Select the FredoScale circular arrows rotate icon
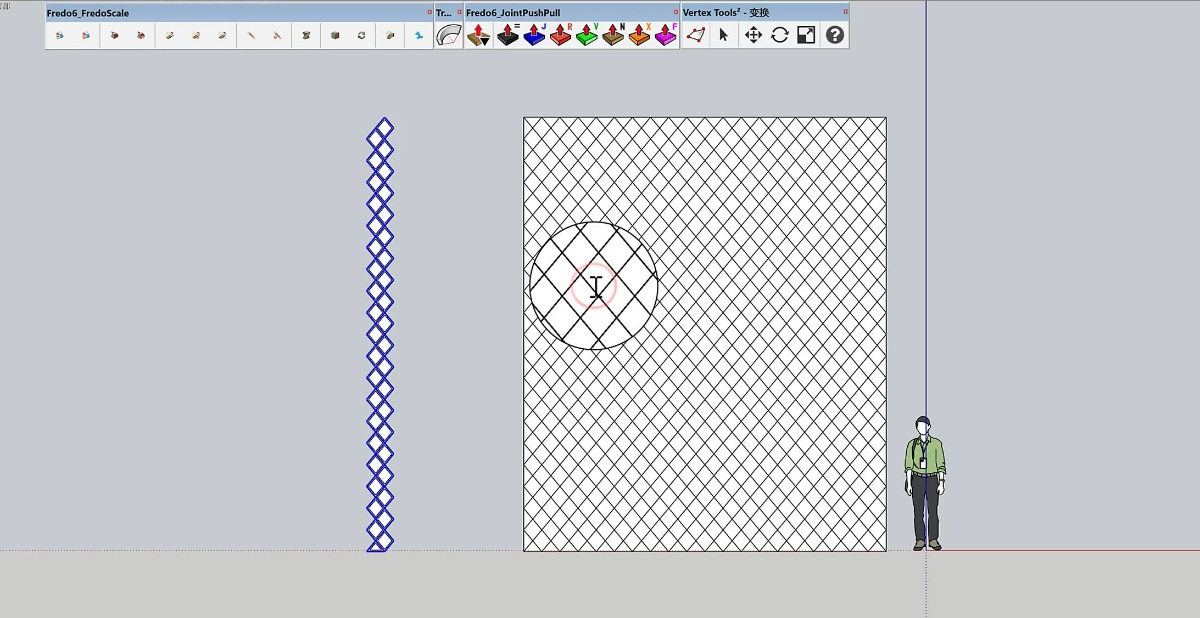1200x618 pixels. click(x=361, y=36)
